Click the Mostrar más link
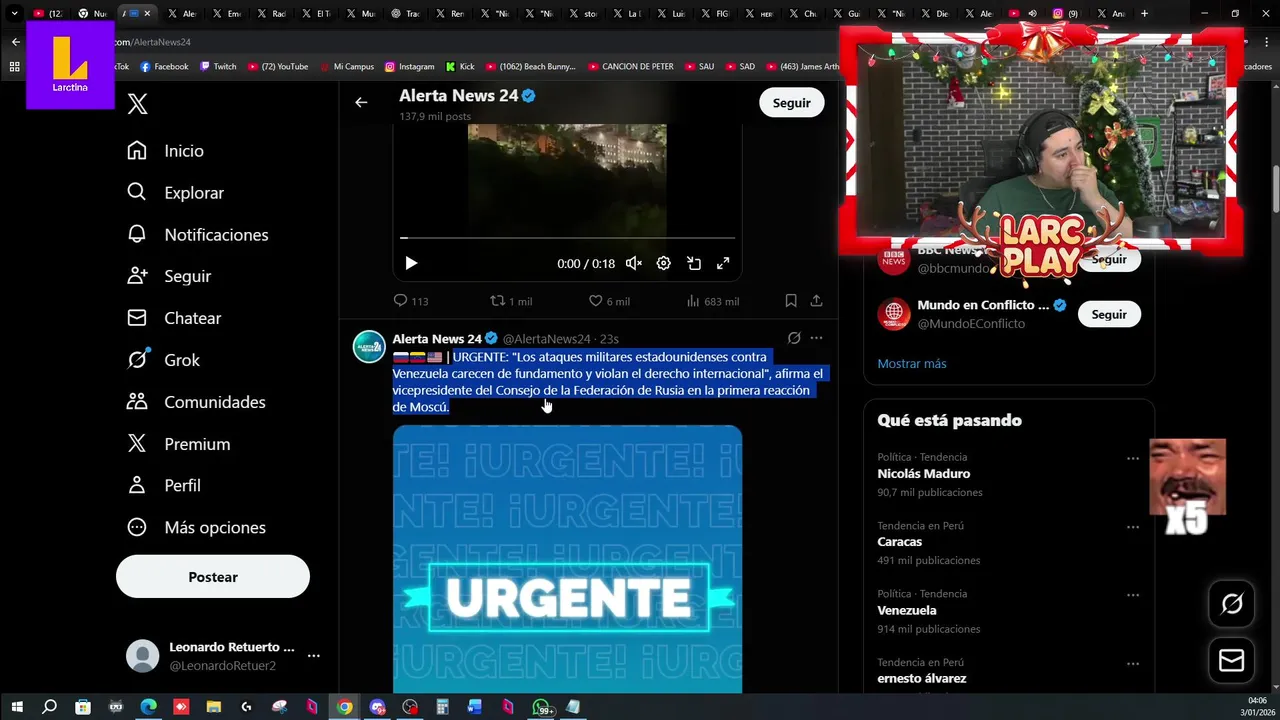The height and width of the screenshot is (720, 1280). click(x=911, y=363)
